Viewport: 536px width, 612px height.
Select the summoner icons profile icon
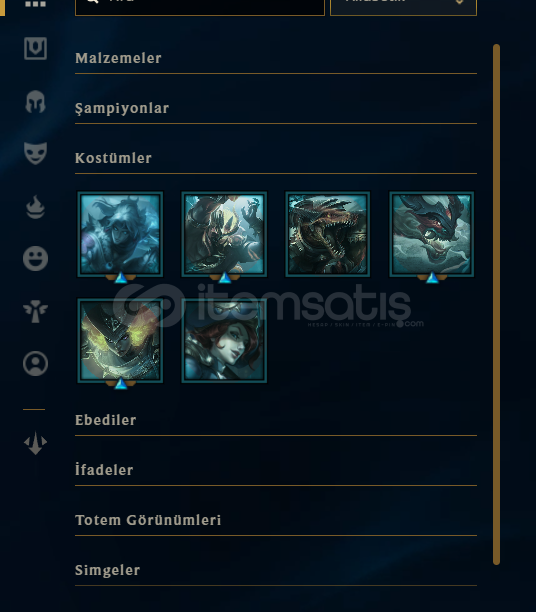(36, 363)
